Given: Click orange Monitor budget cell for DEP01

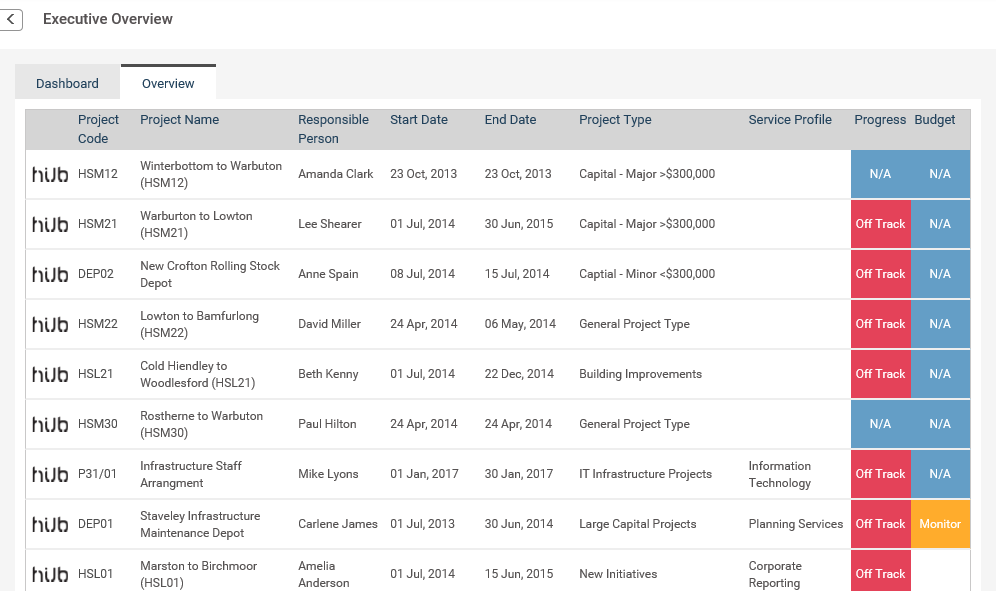Looking at the screenshot, I should (940, 524).
